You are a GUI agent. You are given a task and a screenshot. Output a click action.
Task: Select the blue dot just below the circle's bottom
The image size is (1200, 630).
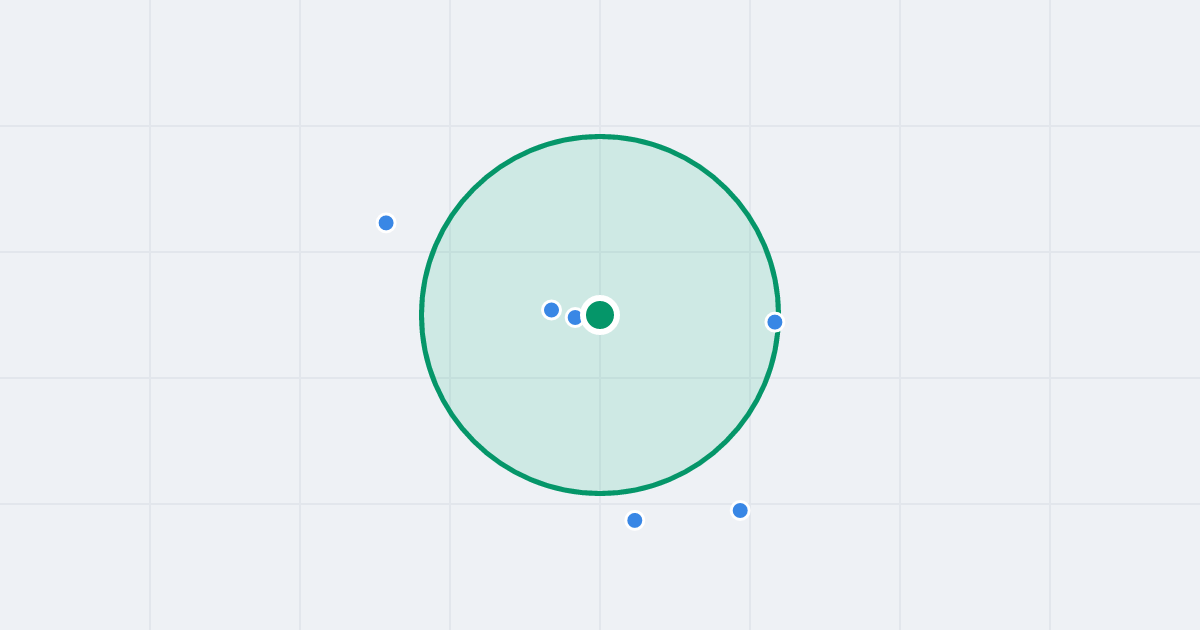point(635,520)
